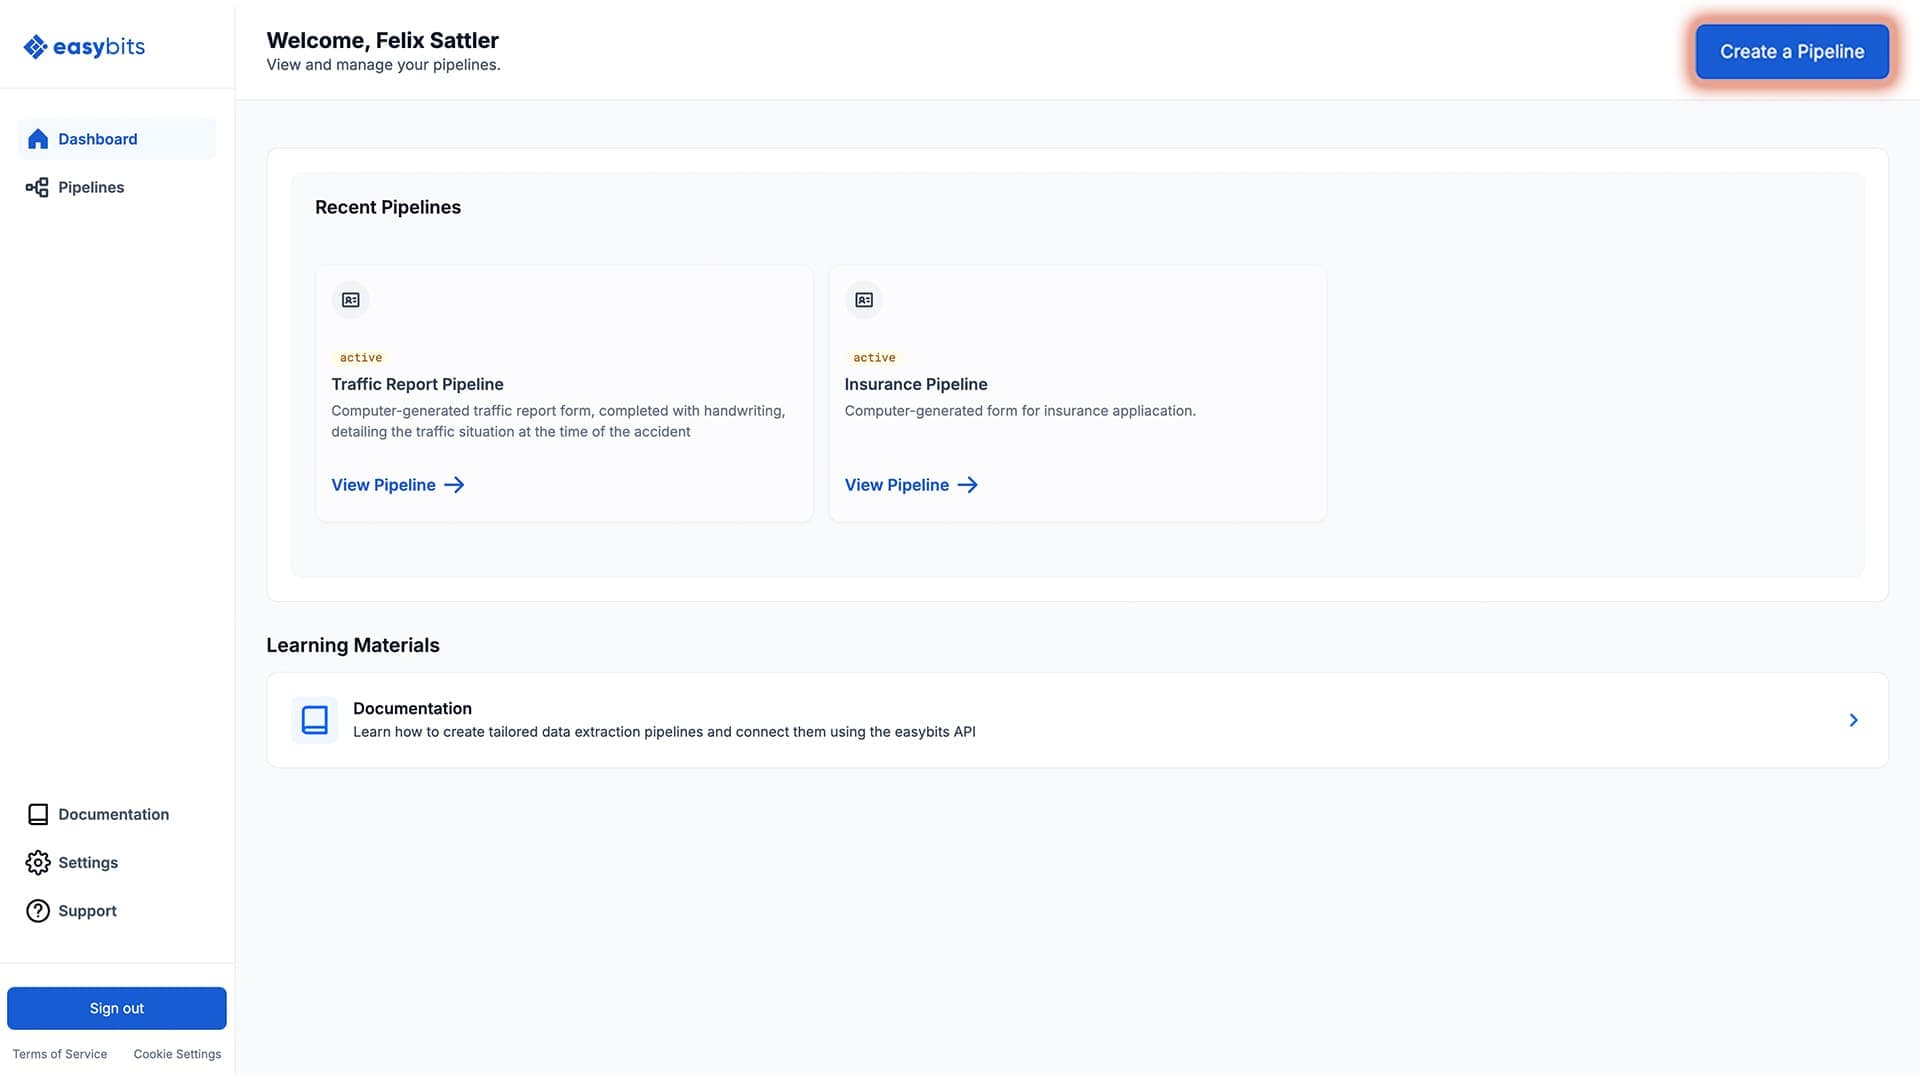This screenshot has width=1920, height=1080.
Task: Click the form icon on Traffic Report Pipeline card
Action: pos(350,300)
